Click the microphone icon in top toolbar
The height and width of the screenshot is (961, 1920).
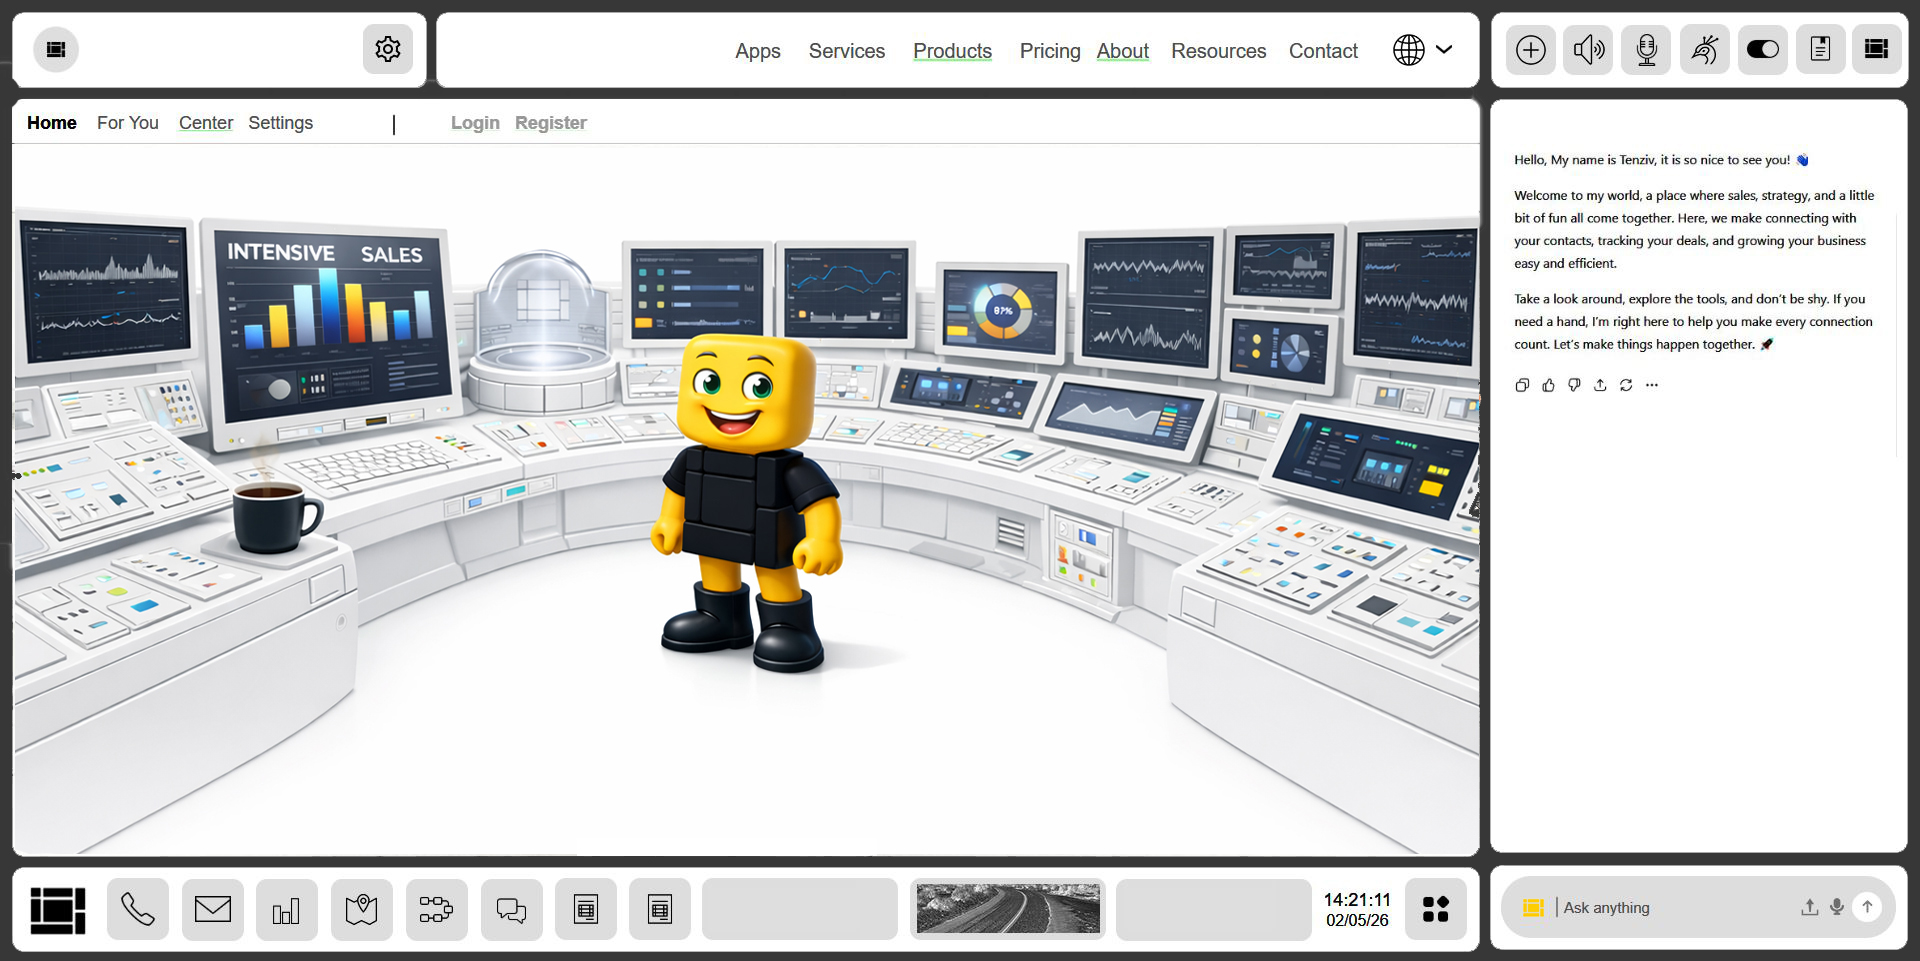pos(1646,50)
